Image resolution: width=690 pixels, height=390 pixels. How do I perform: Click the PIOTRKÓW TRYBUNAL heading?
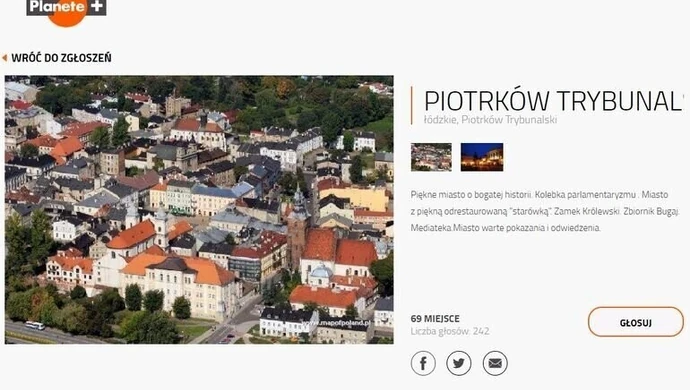554,101
